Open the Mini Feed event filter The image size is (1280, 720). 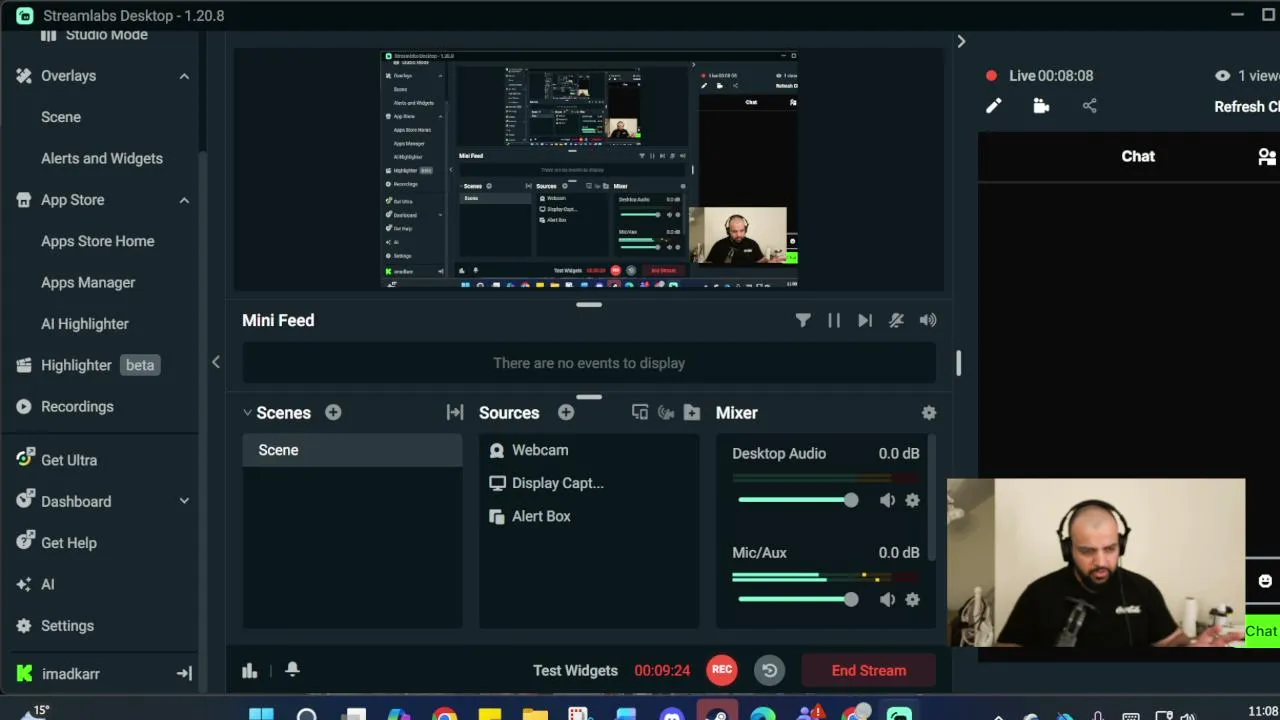tap(803, 320)
